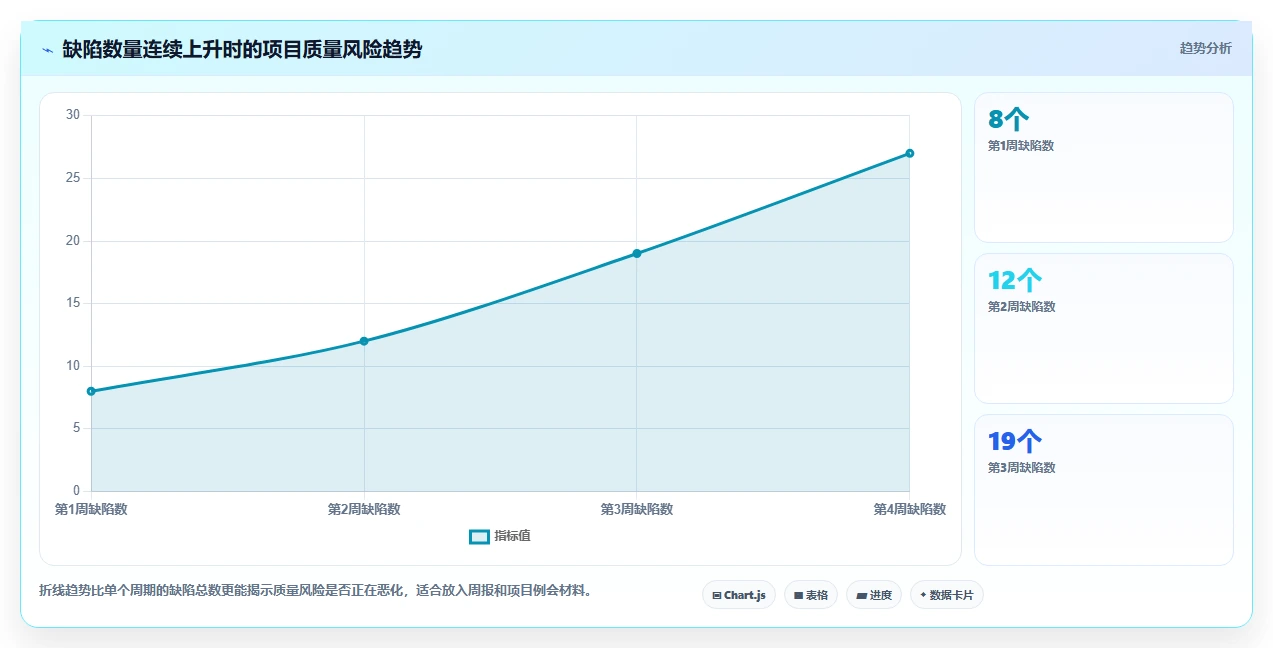Click the description text starting with 折线趋势
1273x648 pixels.
pos(318,590)
